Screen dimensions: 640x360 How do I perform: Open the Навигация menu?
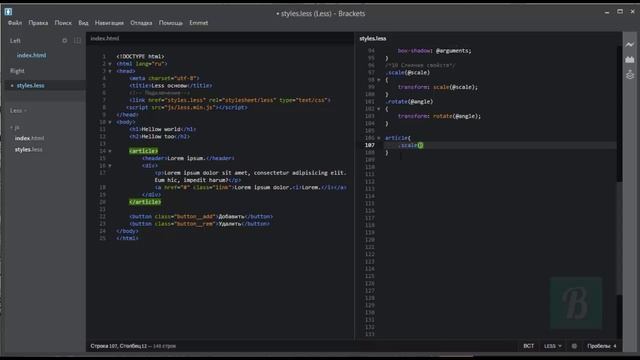click(x=109, y=23)
